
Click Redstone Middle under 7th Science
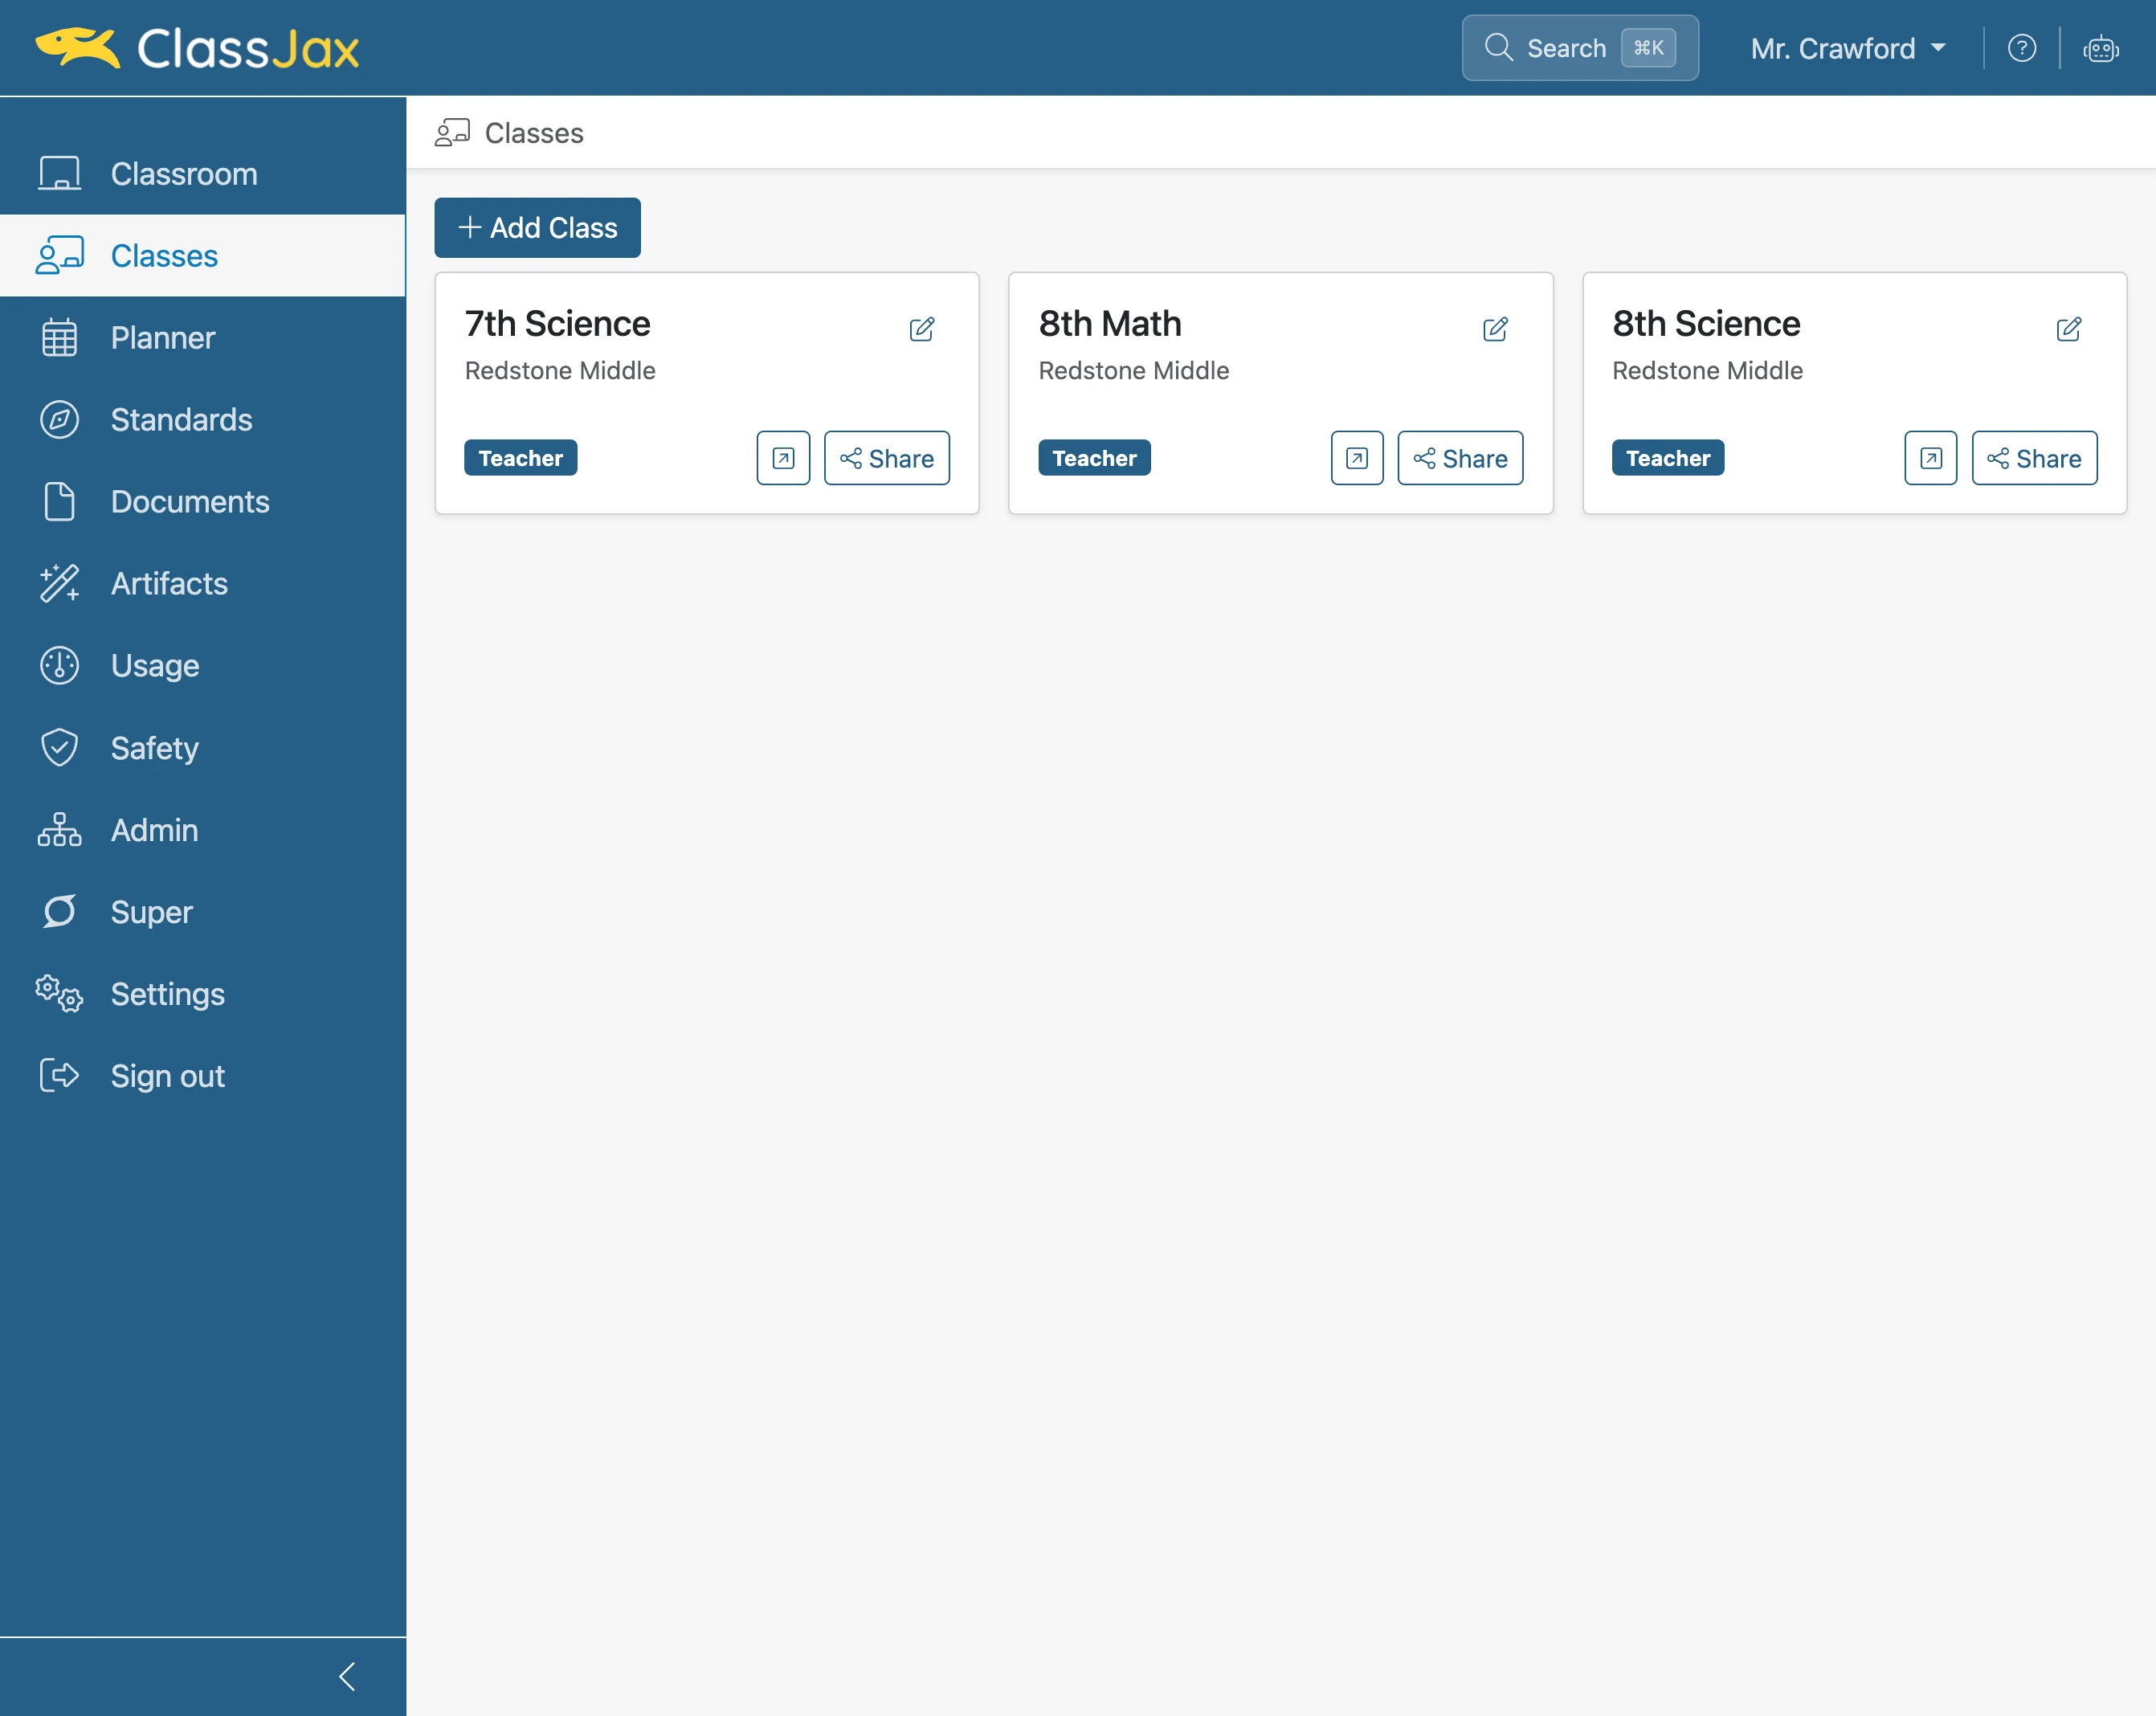[x=560, y=370]
